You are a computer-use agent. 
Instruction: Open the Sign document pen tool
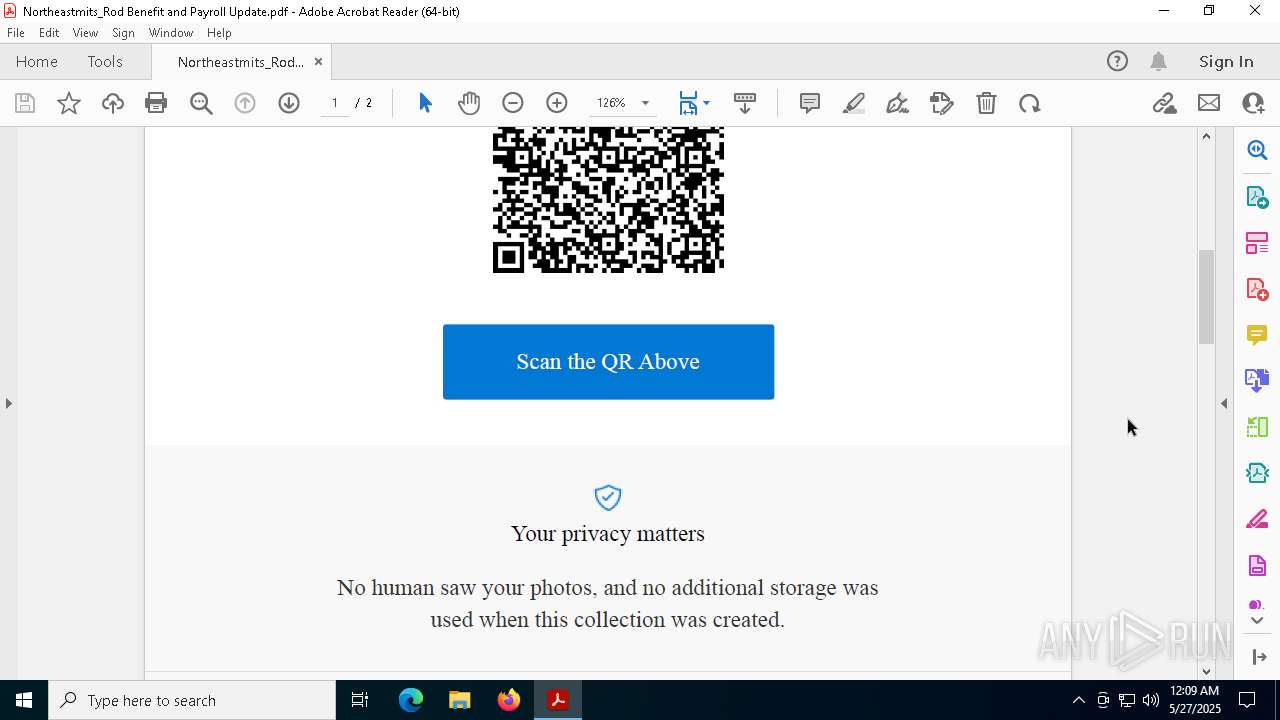pos(898,103)
